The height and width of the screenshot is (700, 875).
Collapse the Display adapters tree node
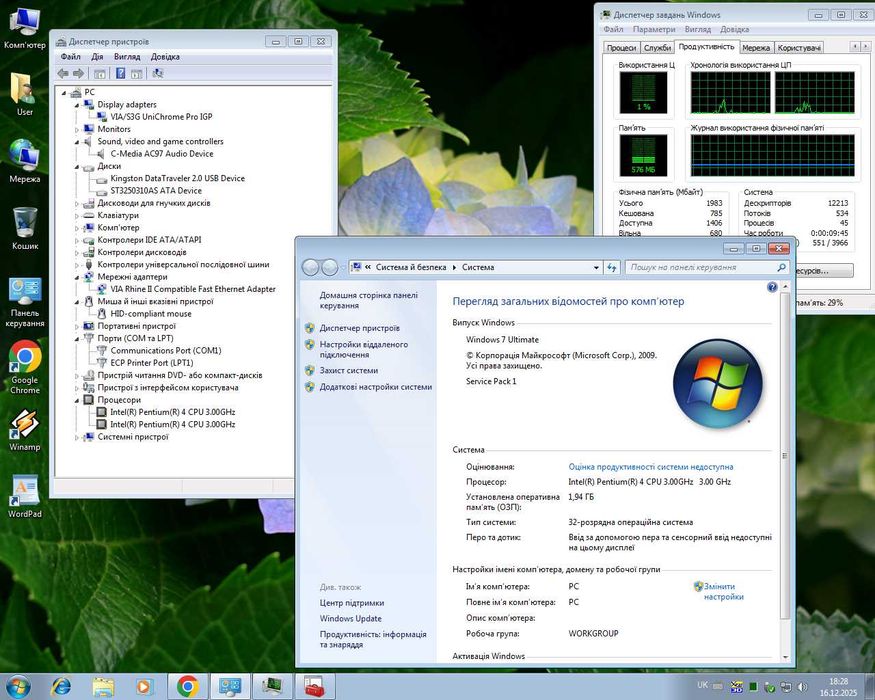tap(76, 105)
